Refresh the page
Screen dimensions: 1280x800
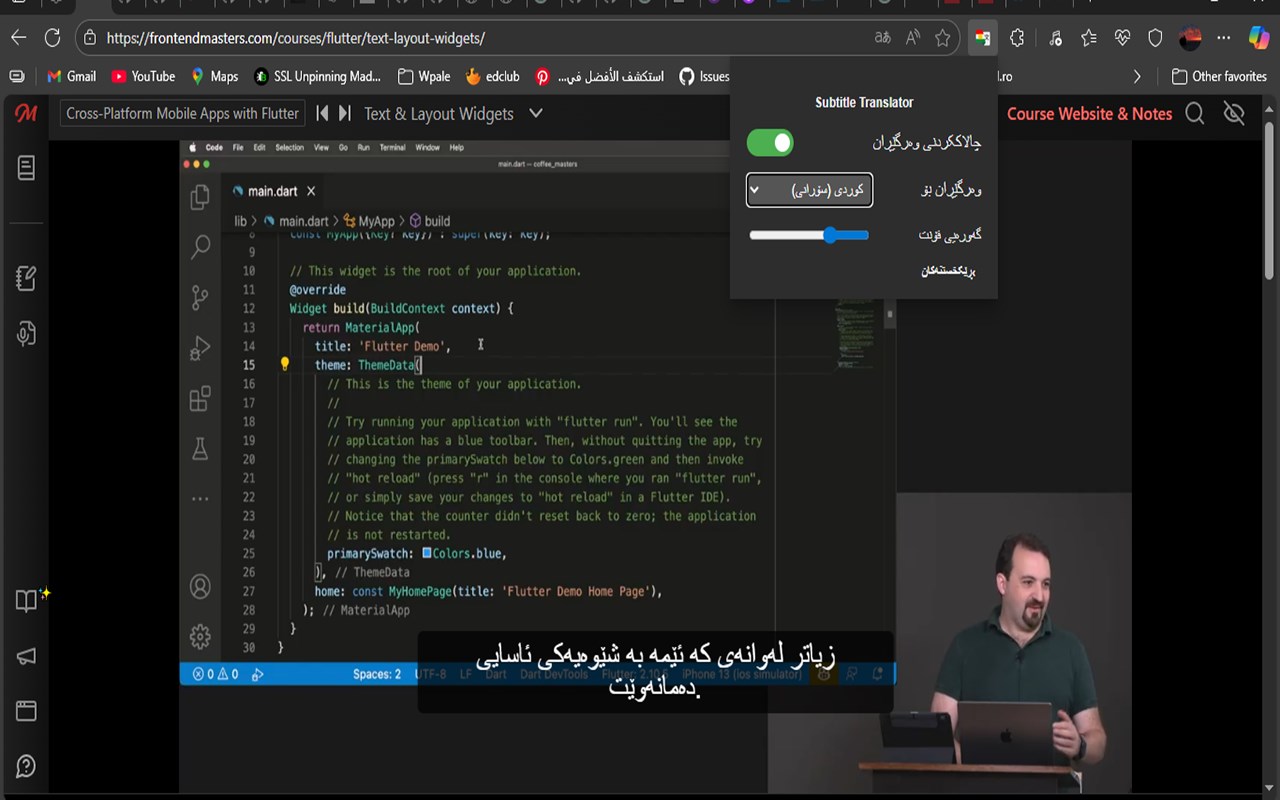pos(53,38)
